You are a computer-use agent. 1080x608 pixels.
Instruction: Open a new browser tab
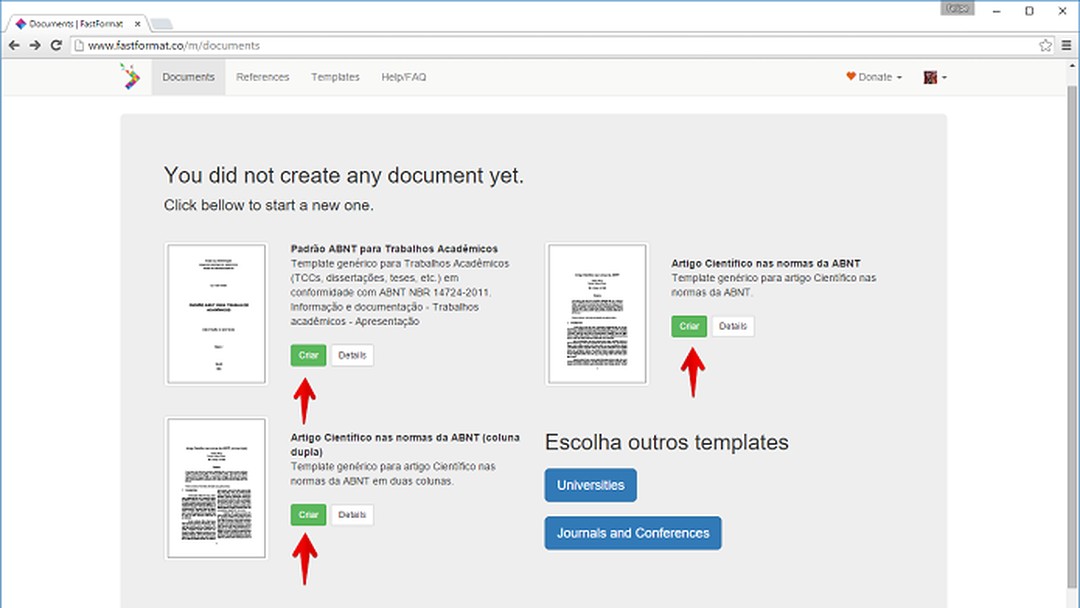click(x=162, y=24)
